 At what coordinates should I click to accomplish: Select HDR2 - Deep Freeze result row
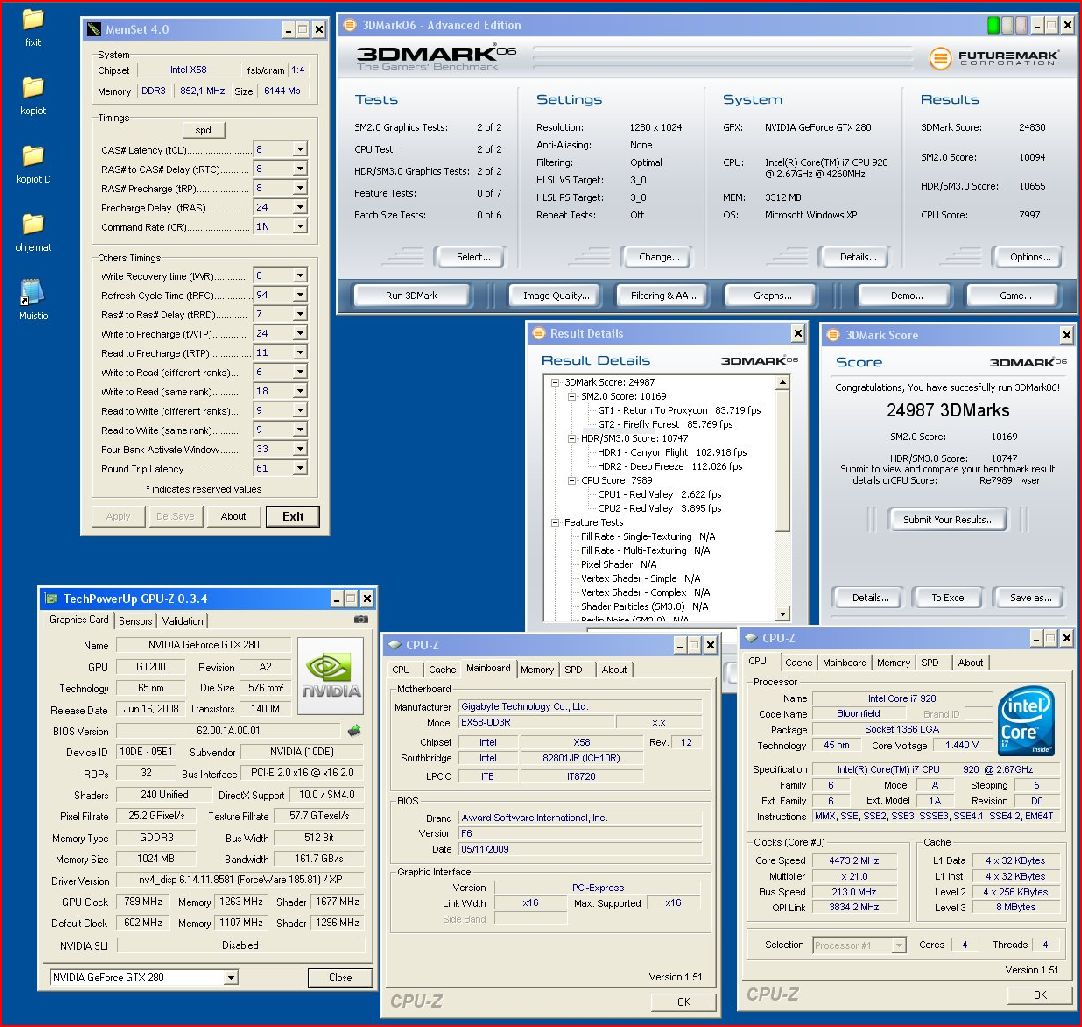pos(669,467)
